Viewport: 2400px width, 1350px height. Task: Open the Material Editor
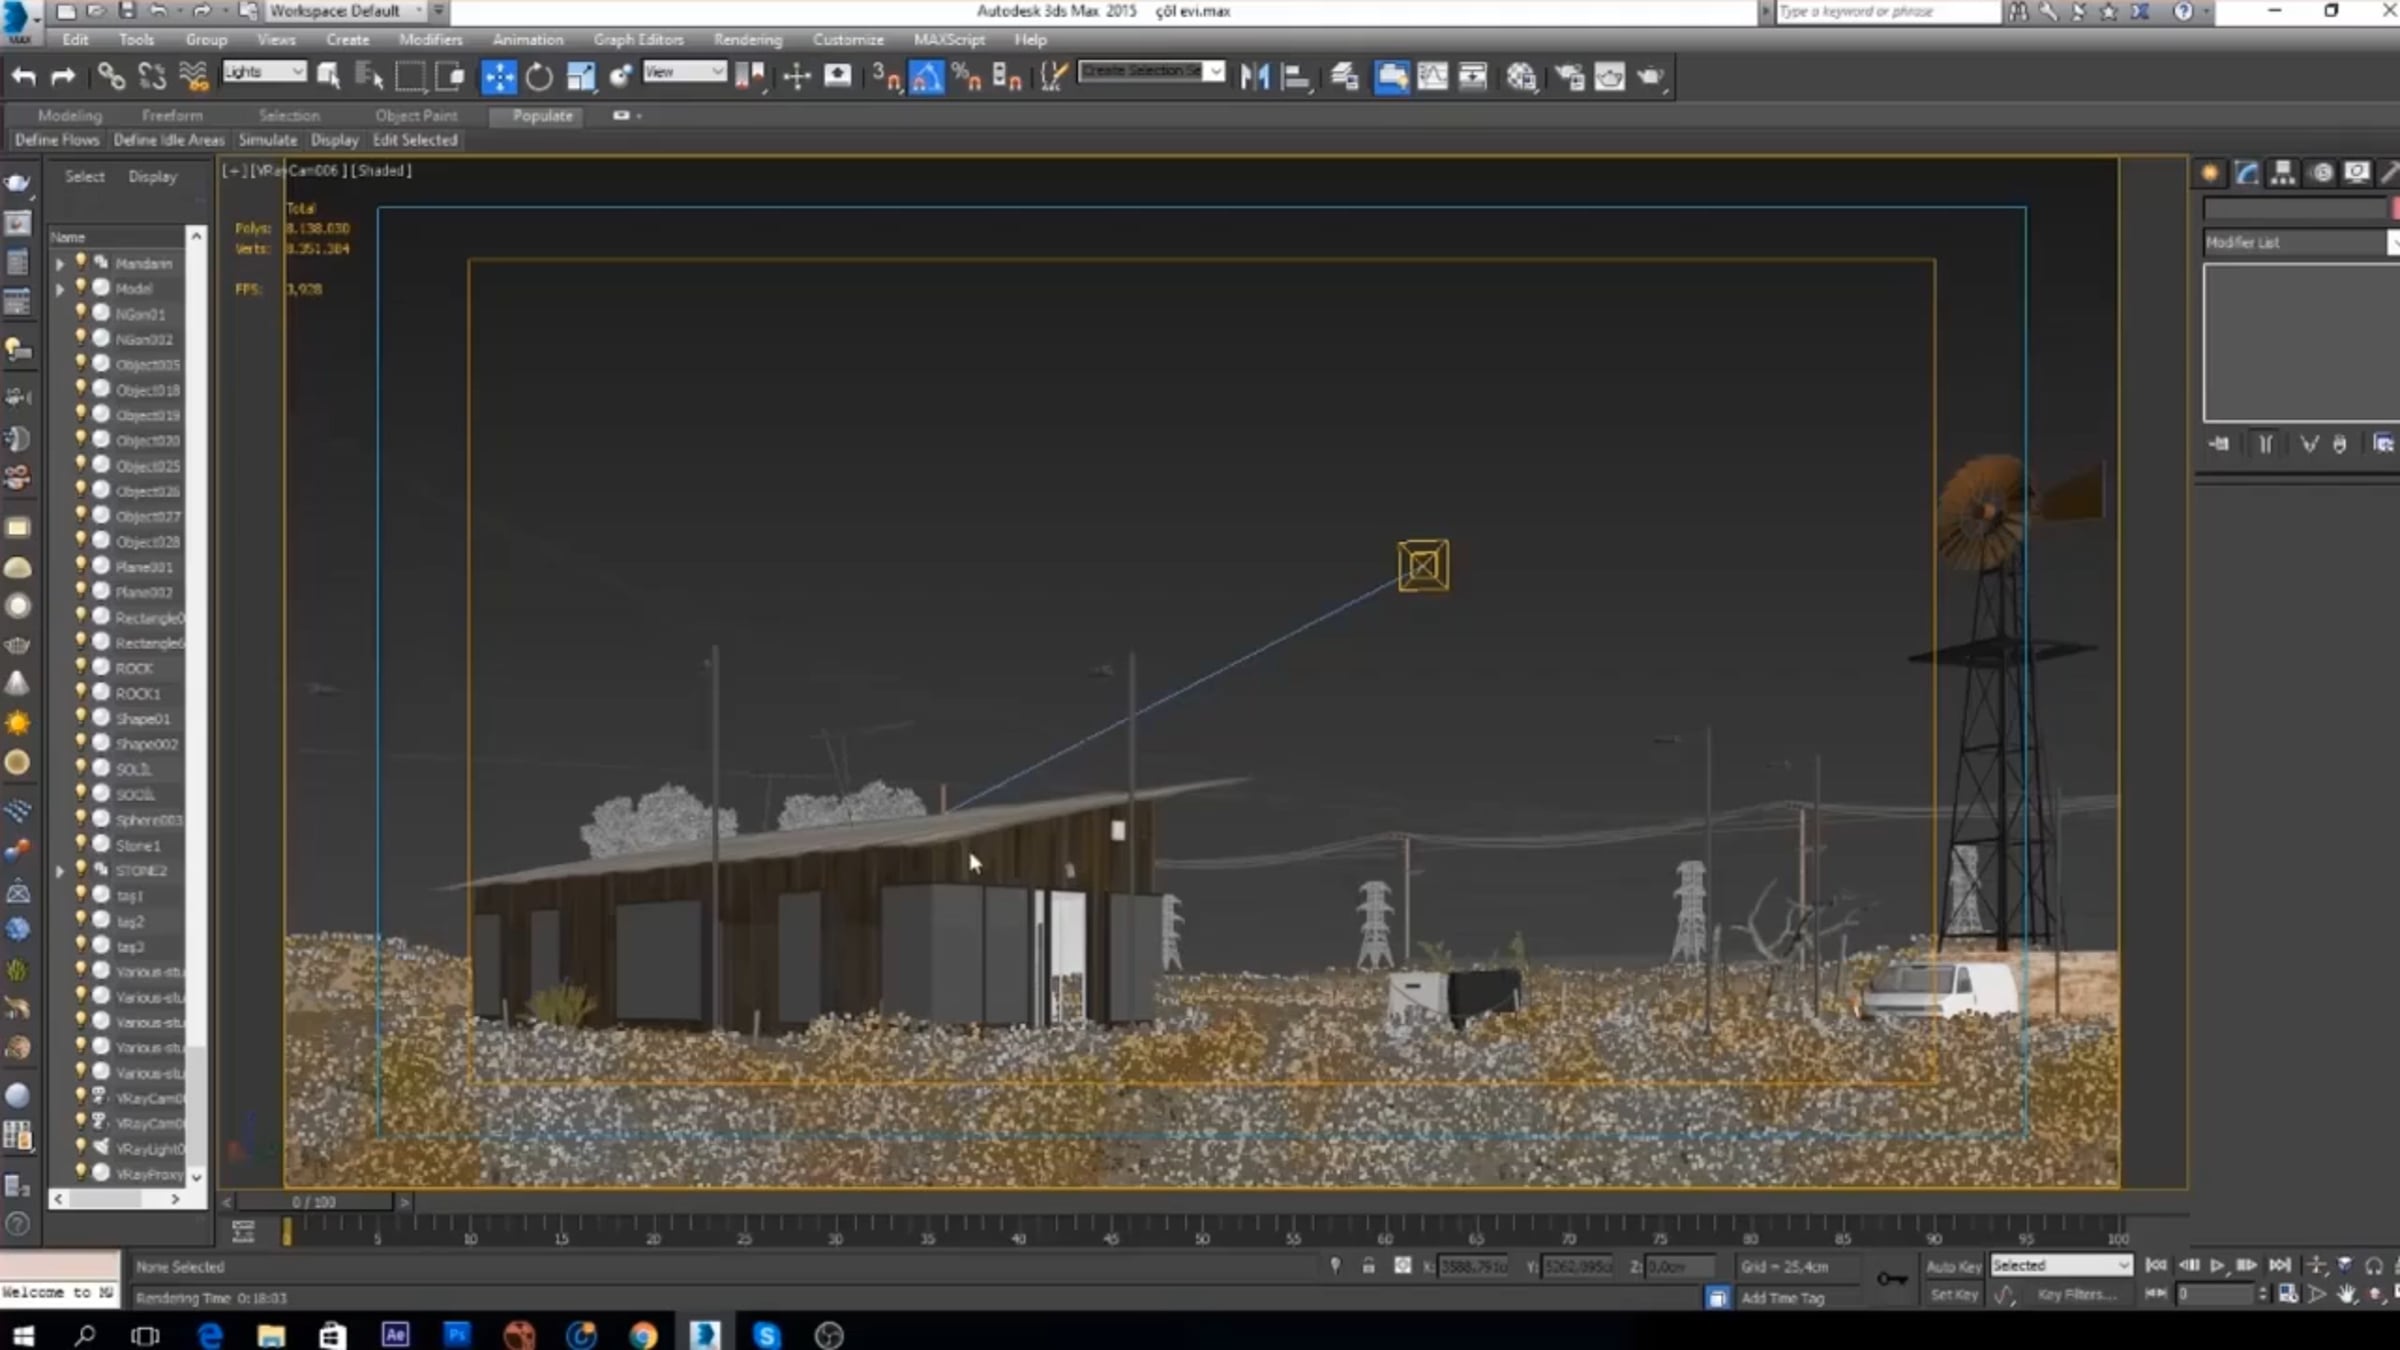[x=1522, y=76]
